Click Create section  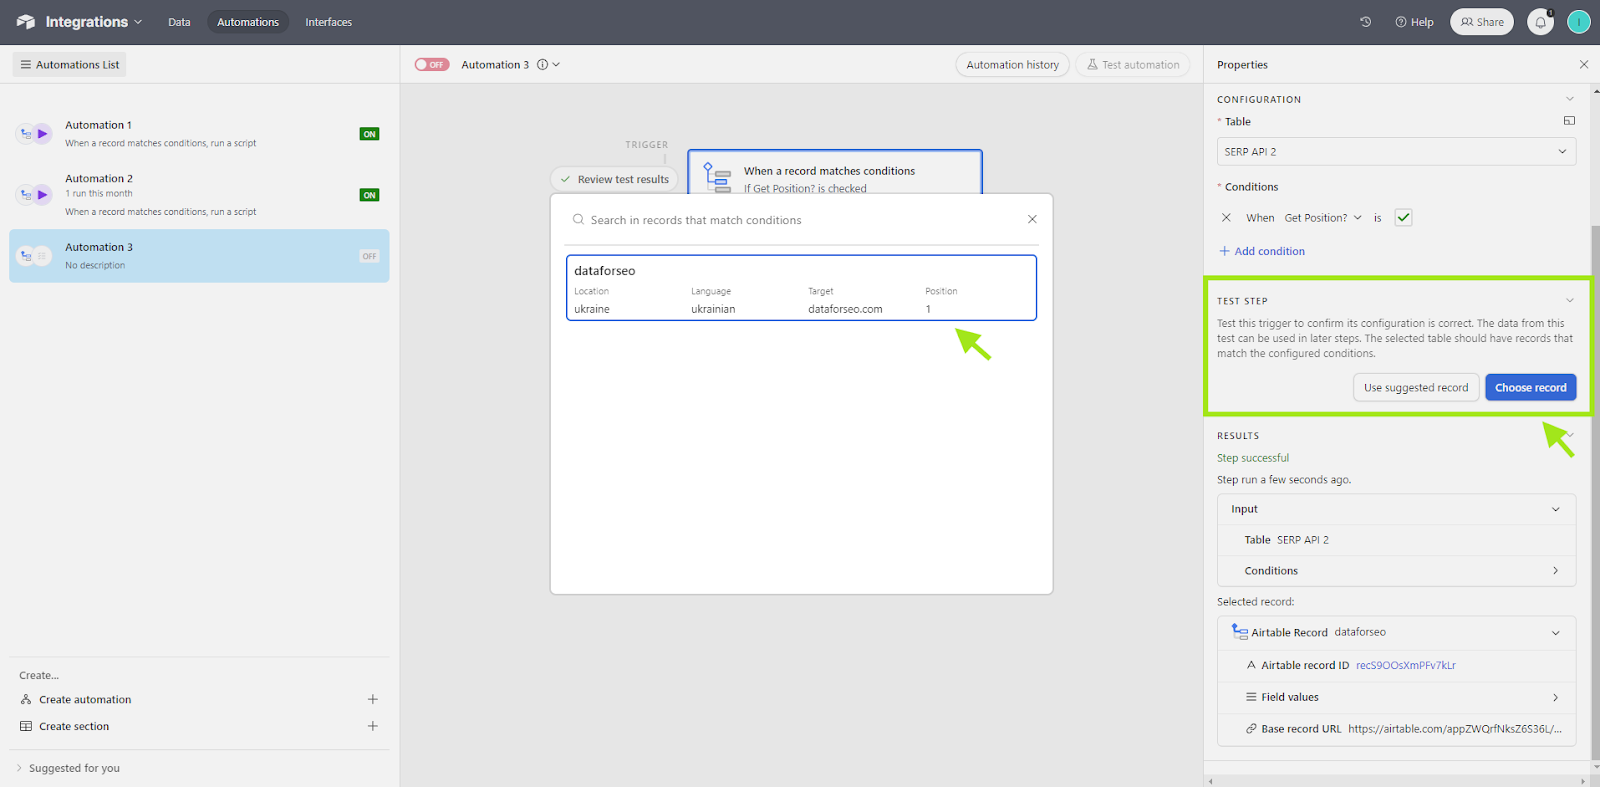[74, 726]
